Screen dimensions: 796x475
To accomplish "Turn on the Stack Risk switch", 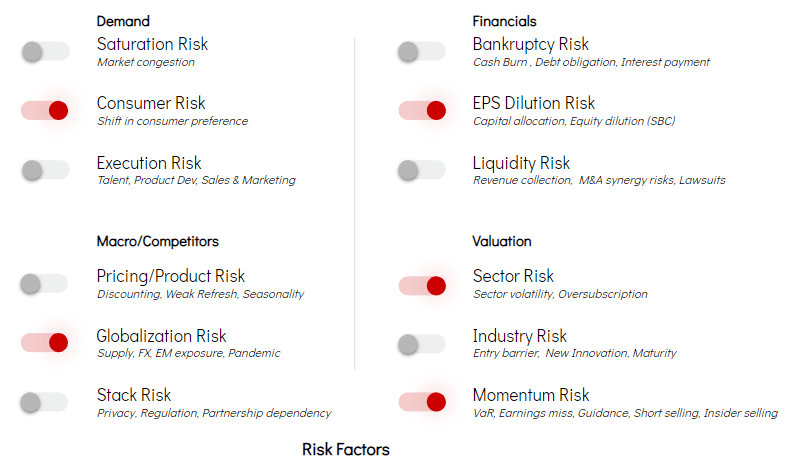I will (44, 402).
